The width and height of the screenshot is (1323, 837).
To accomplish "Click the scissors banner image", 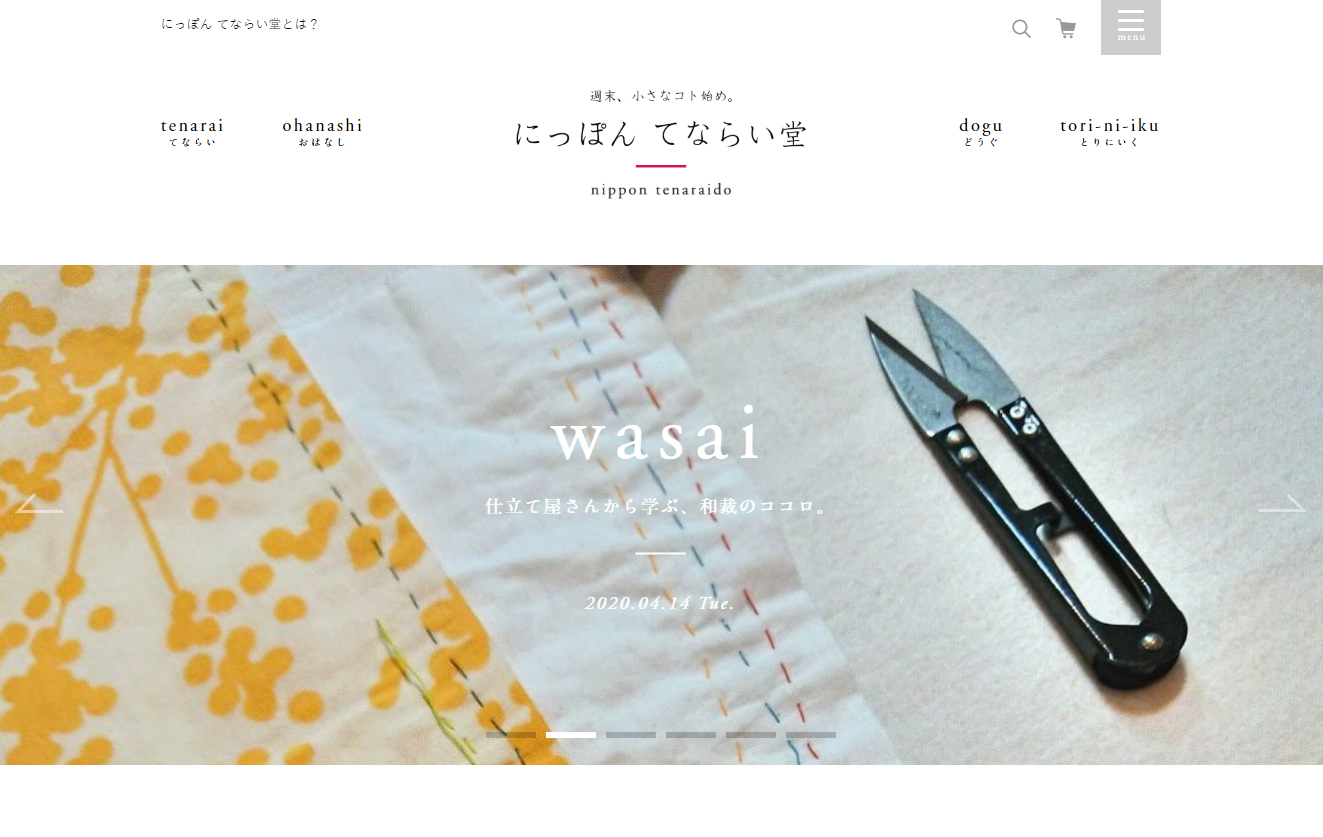I will point(661,515).
